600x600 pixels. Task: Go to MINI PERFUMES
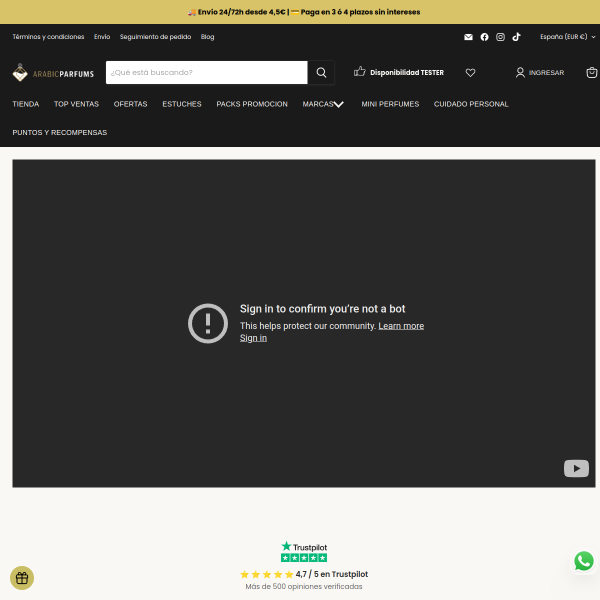(x=390, y=104)
